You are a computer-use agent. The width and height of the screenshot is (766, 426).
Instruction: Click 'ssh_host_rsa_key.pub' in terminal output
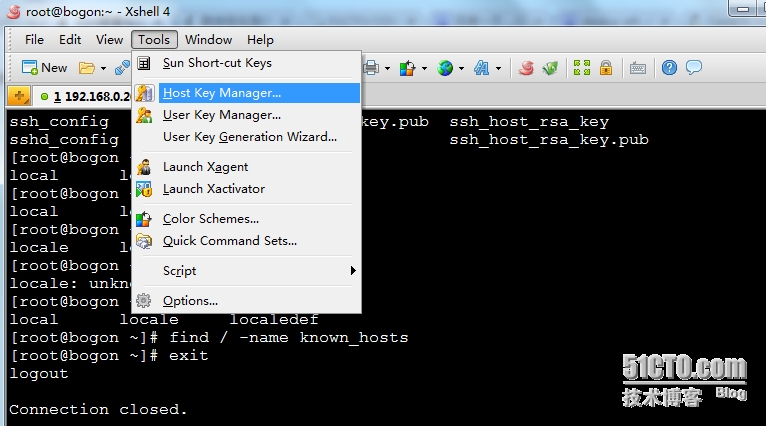pyautogui.click(x=549, y=140)
